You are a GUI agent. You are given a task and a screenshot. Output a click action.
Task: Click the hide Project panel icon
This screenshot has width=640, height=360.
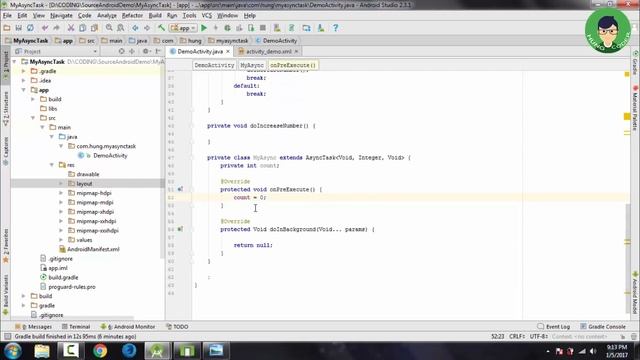(x=158, y=51)
